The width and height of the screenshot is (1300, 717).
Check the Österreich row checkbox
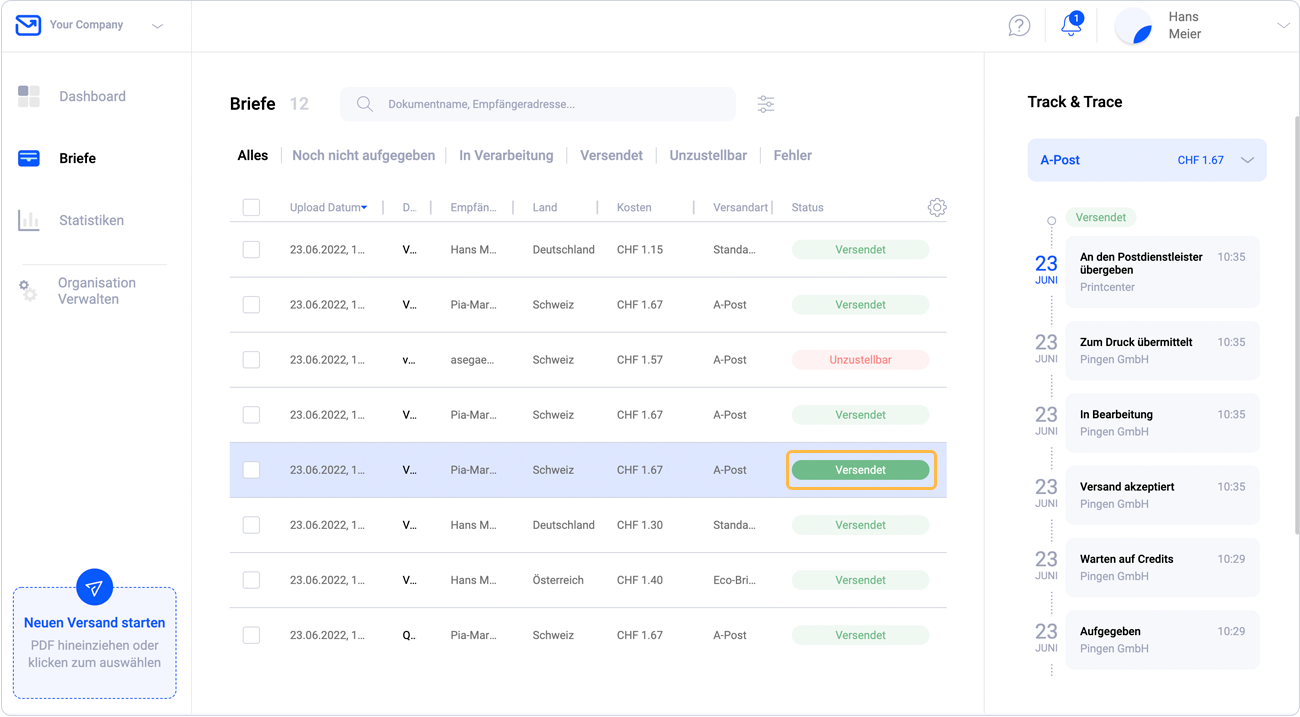(x=251, y=579)
